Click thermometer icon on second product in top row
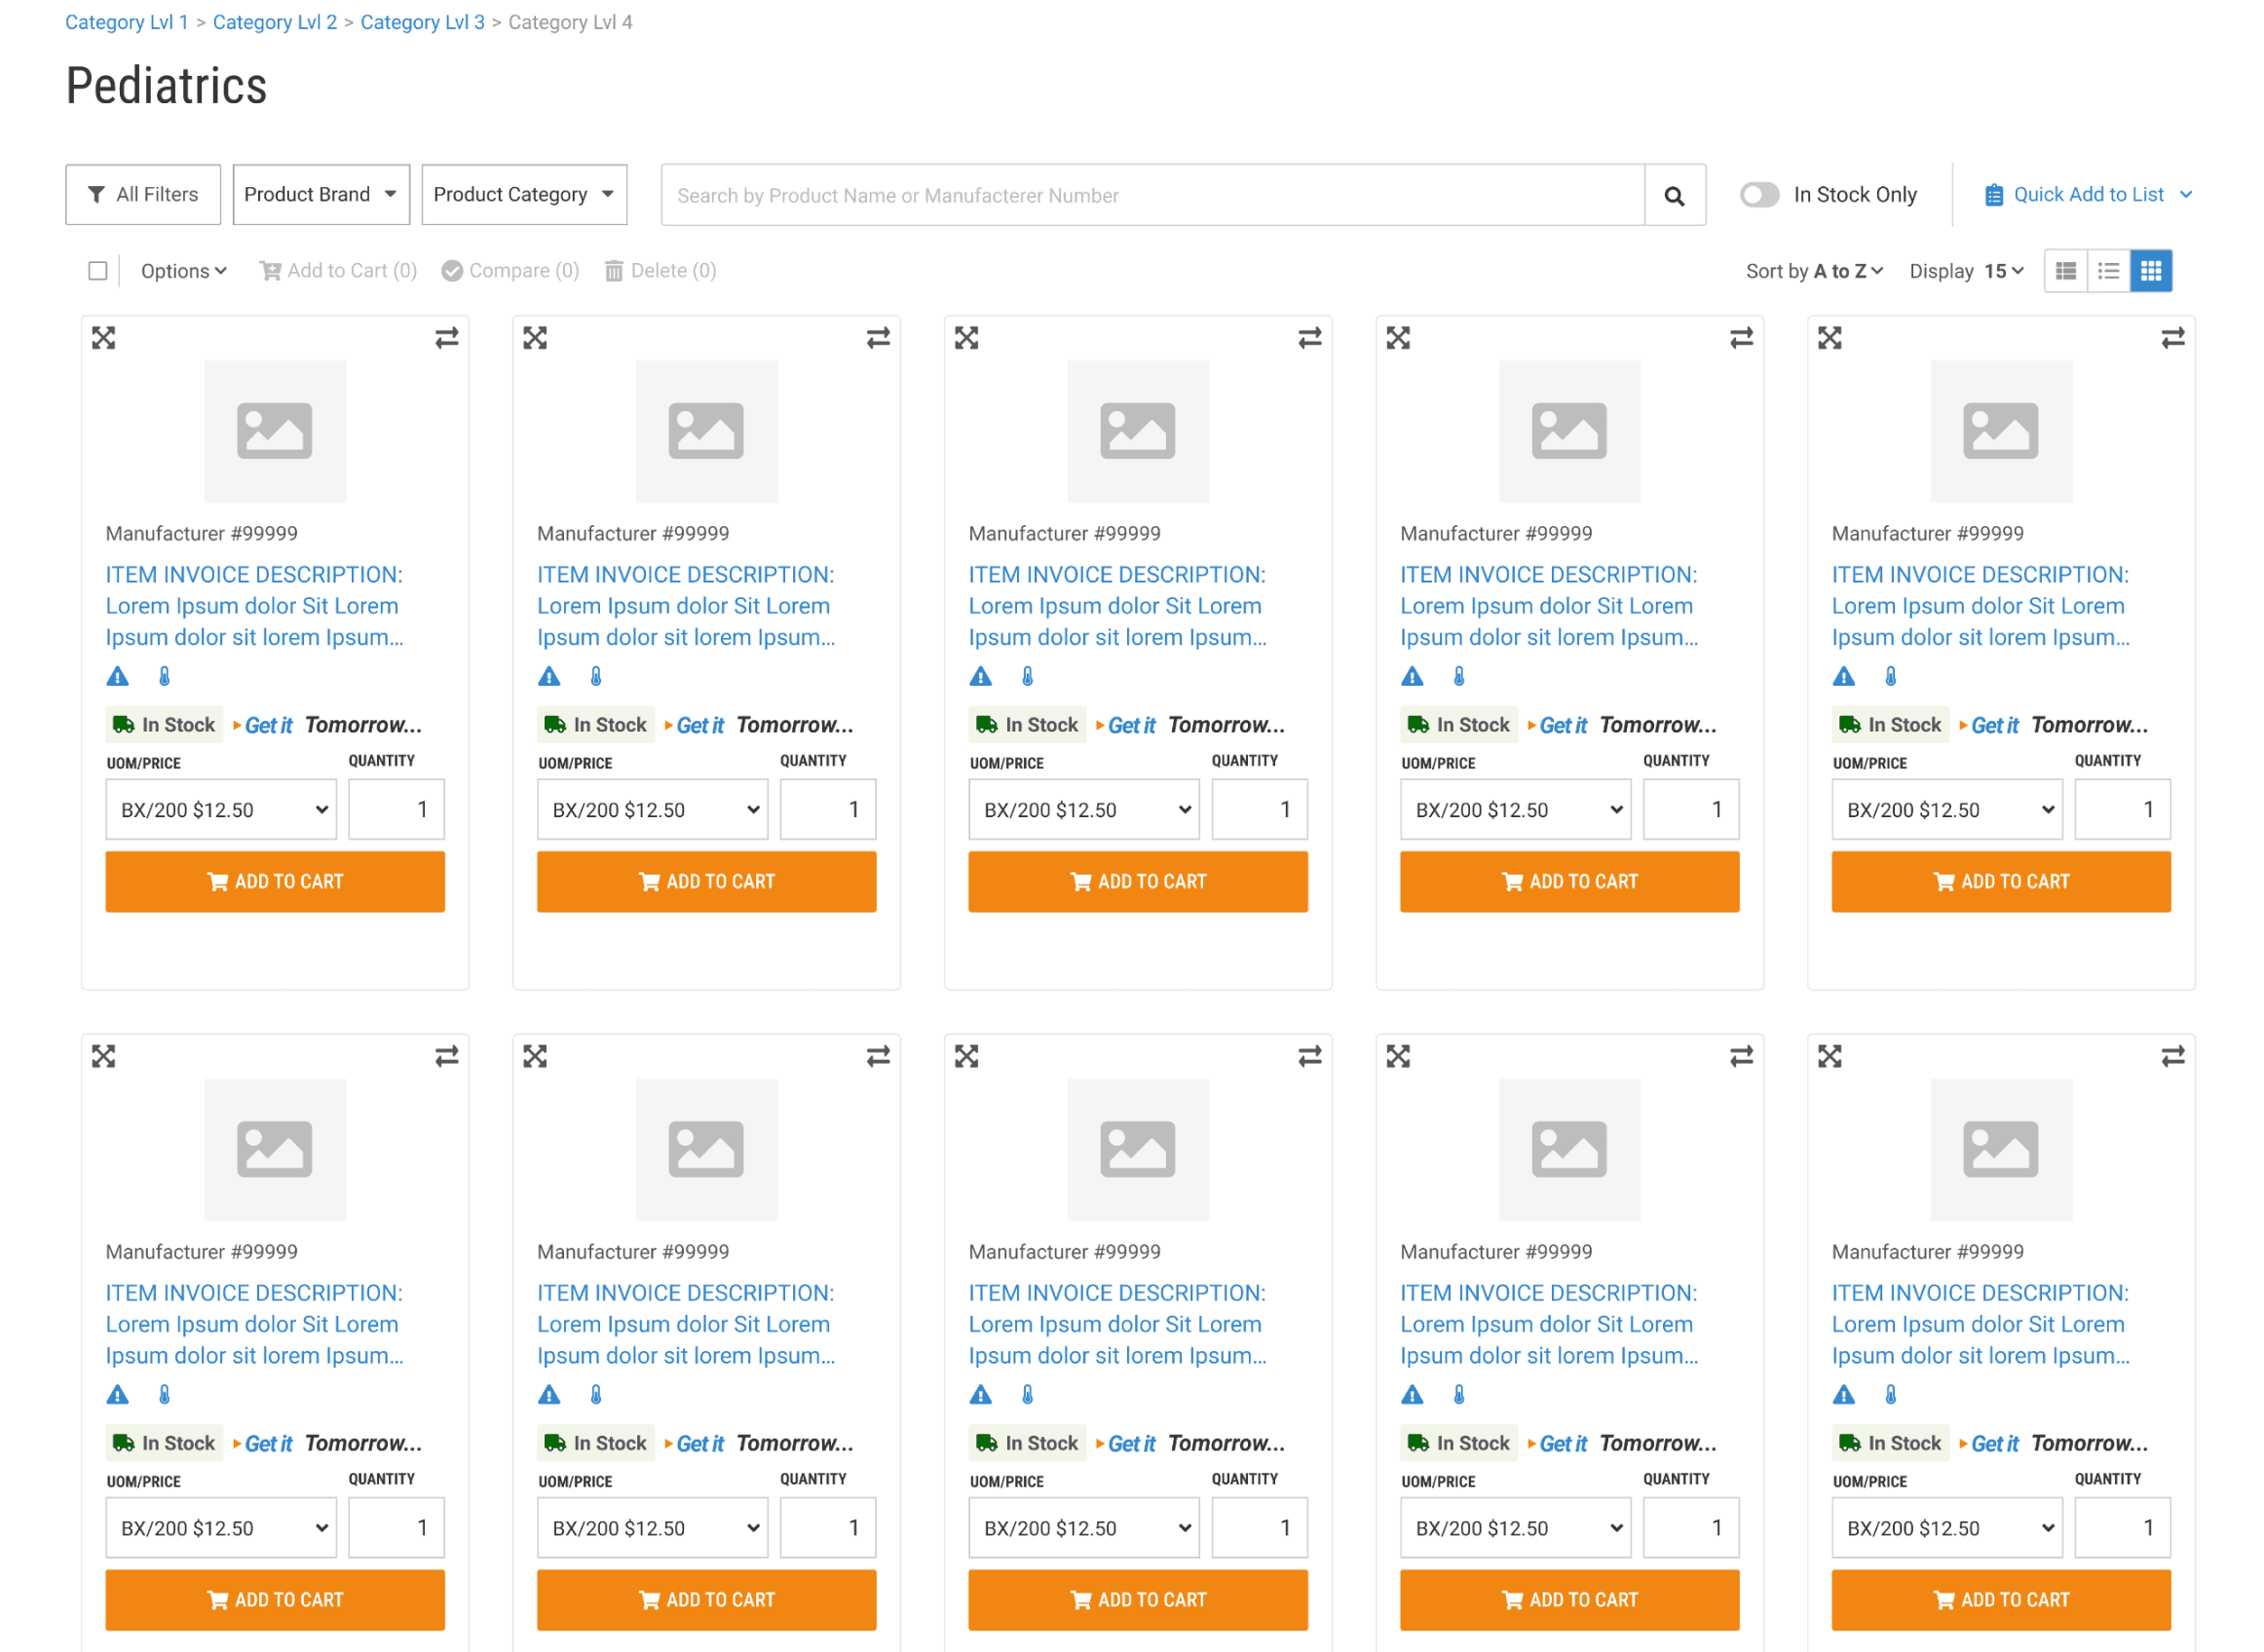 [596, 677]
